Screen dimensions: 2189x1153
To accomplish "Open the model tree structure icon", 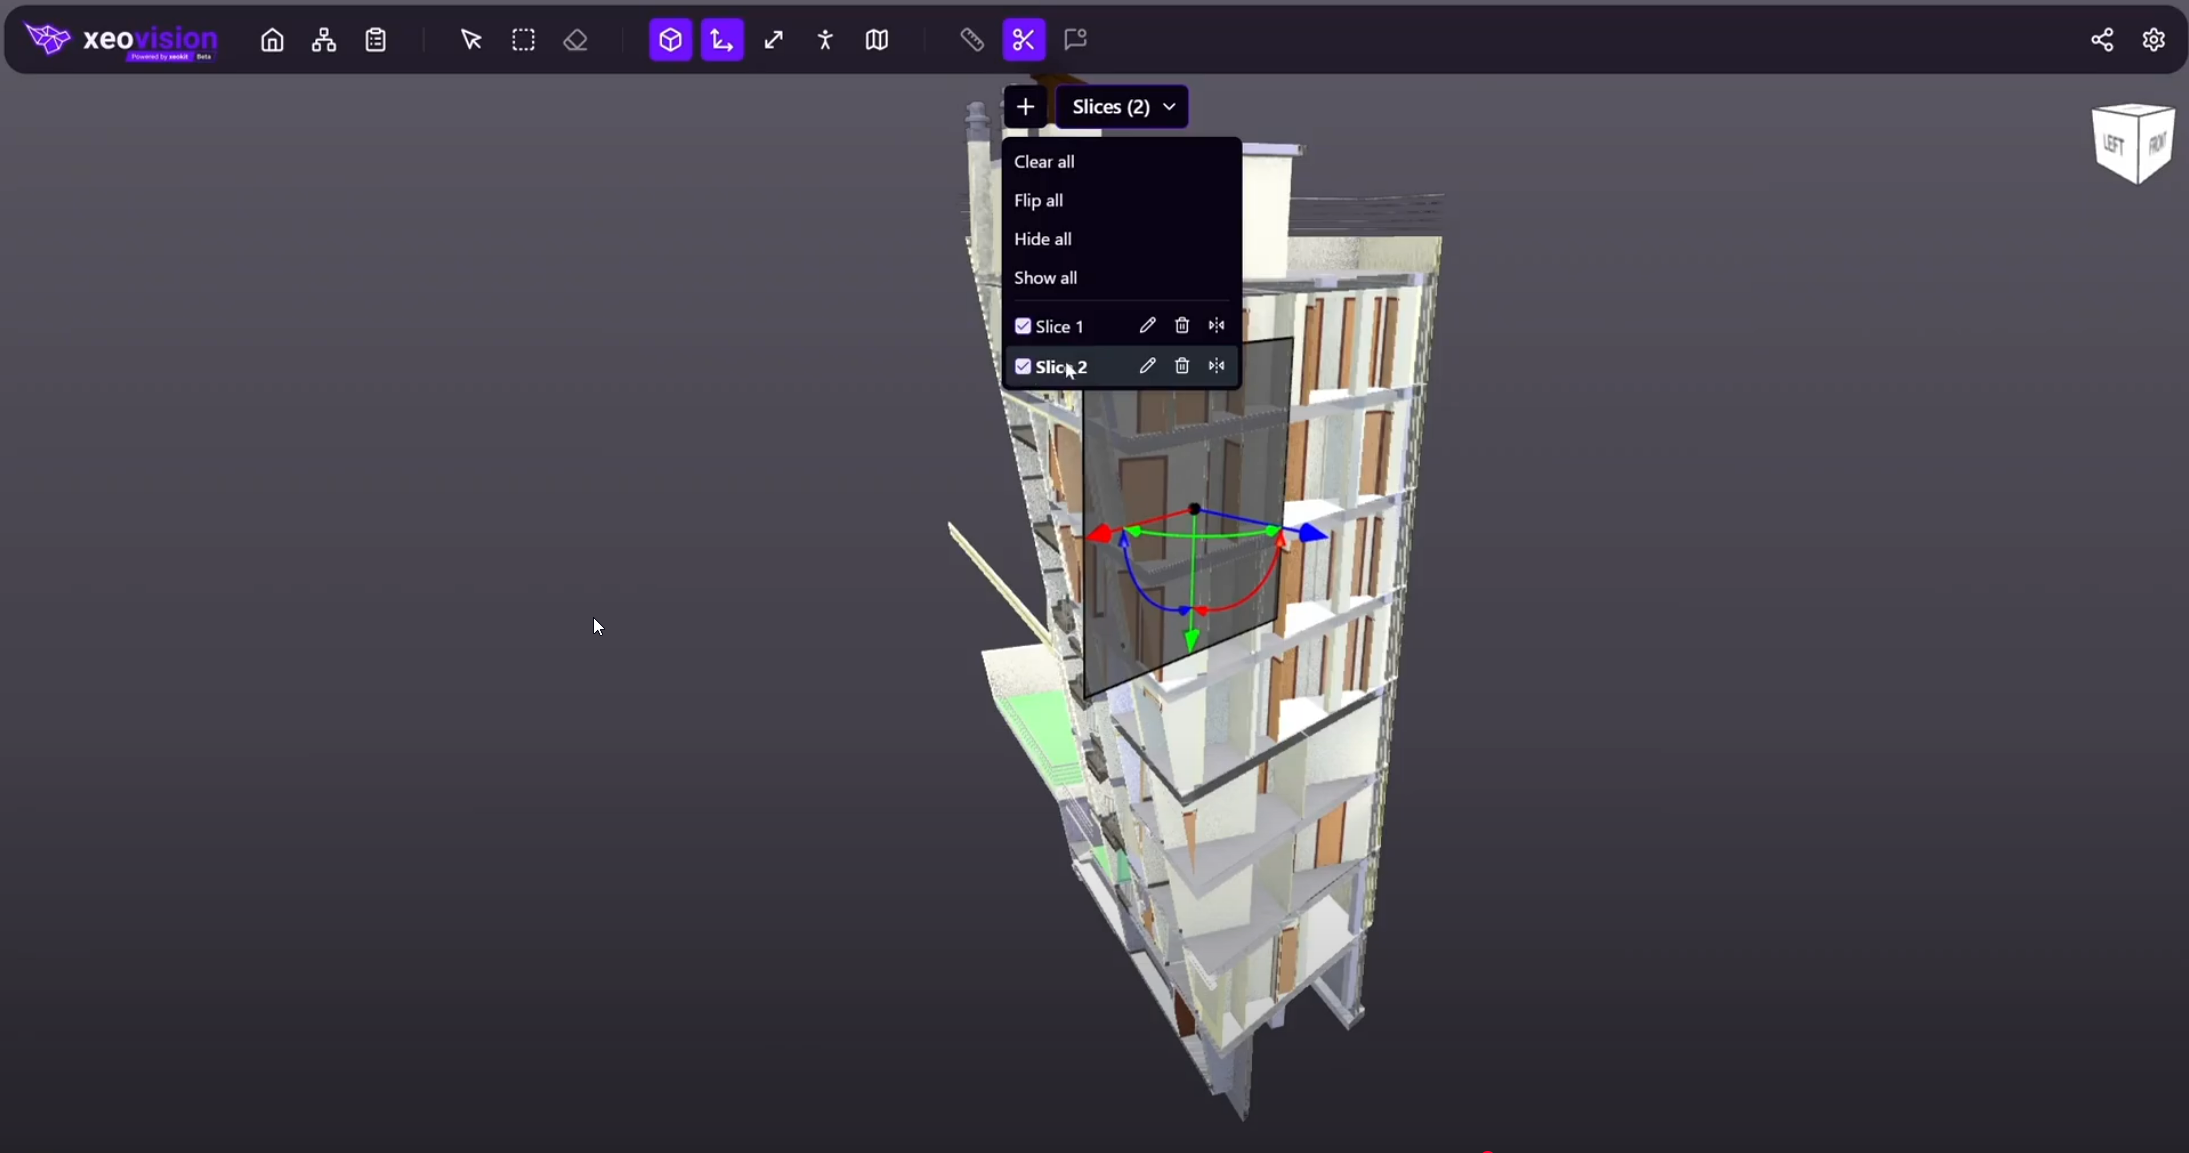I will [324, 40].
